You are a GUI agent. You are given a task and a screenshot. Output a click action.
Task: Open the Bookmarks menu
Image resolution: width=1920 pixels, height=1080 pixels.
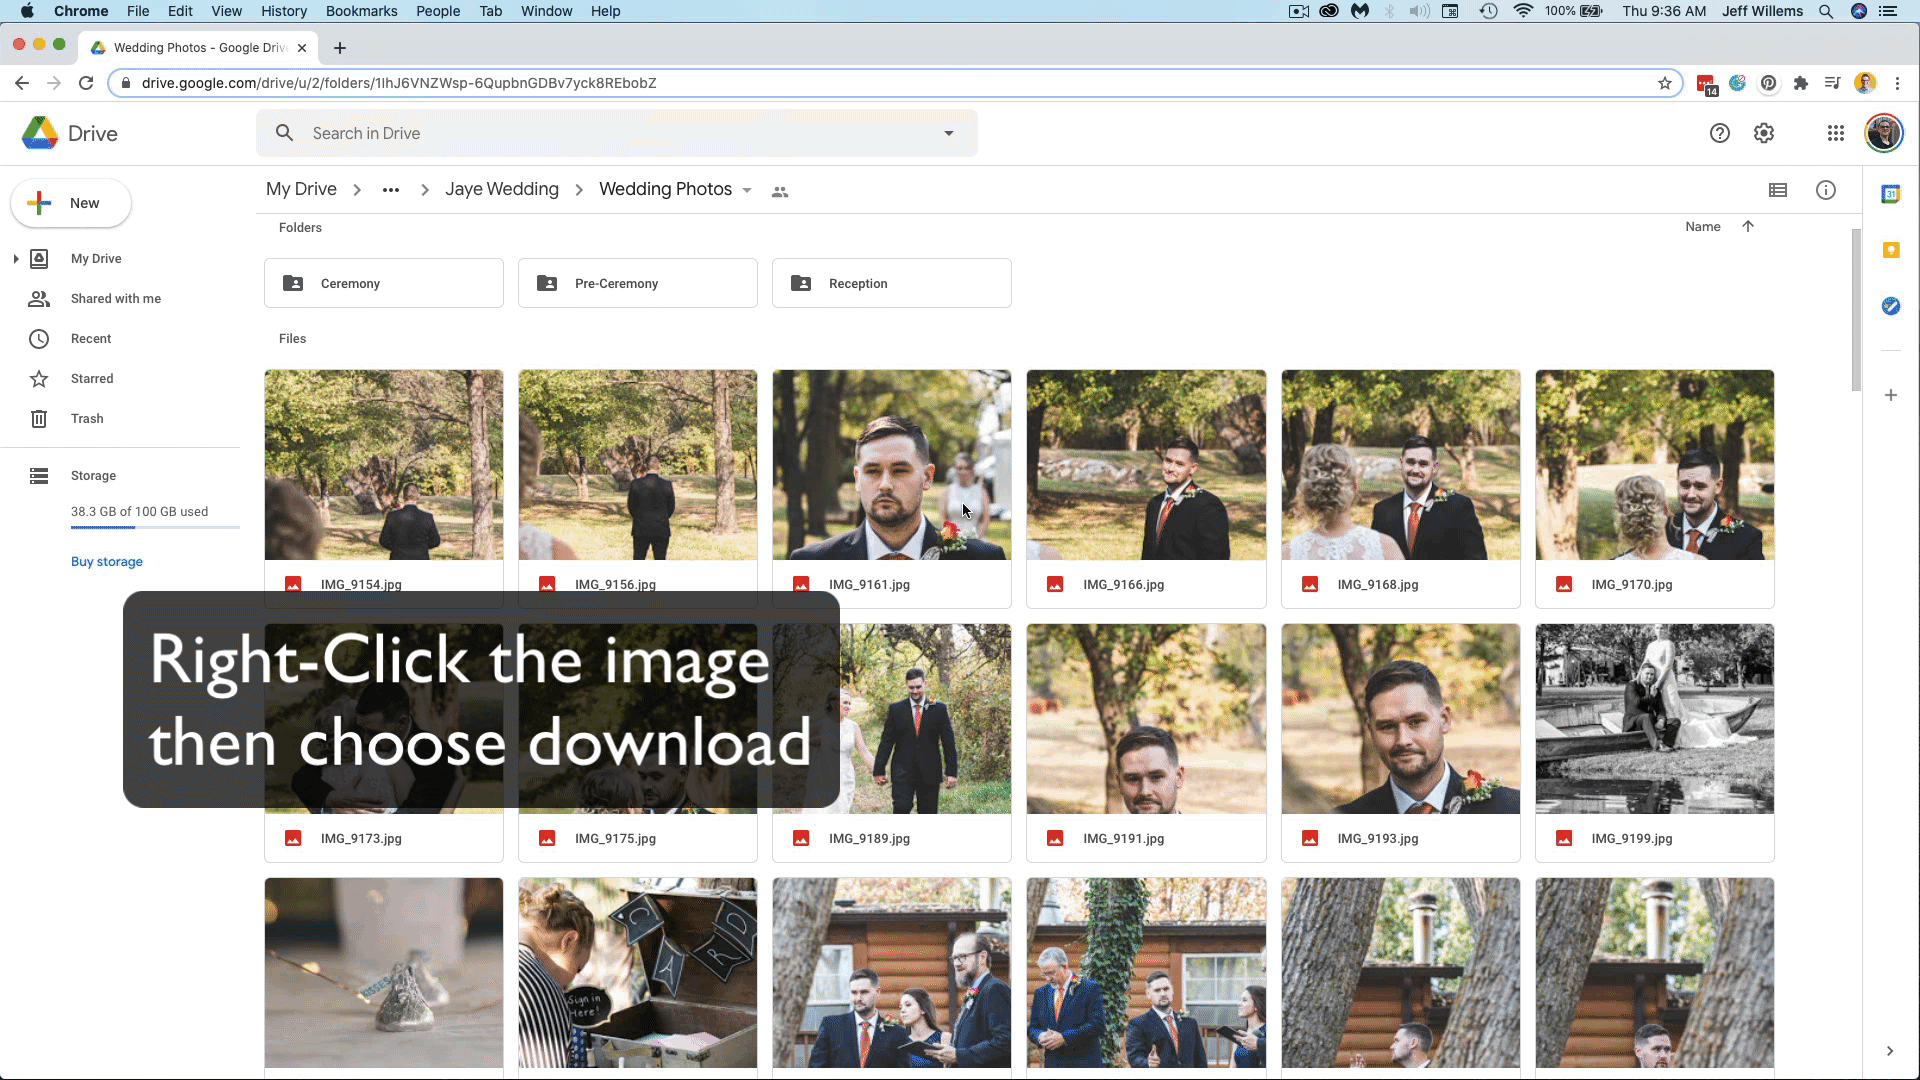361,11
